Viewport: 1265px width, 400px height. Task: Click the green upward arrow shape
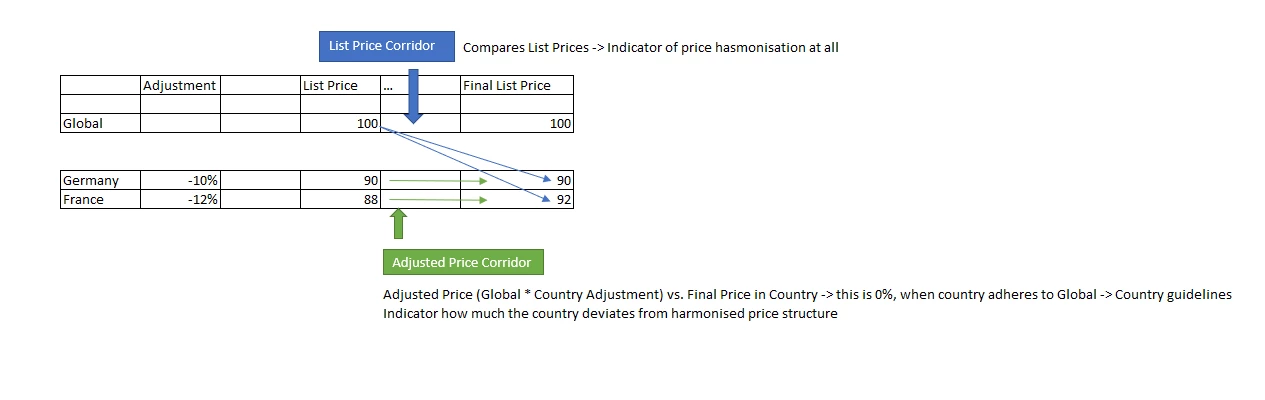click(398, 223)
